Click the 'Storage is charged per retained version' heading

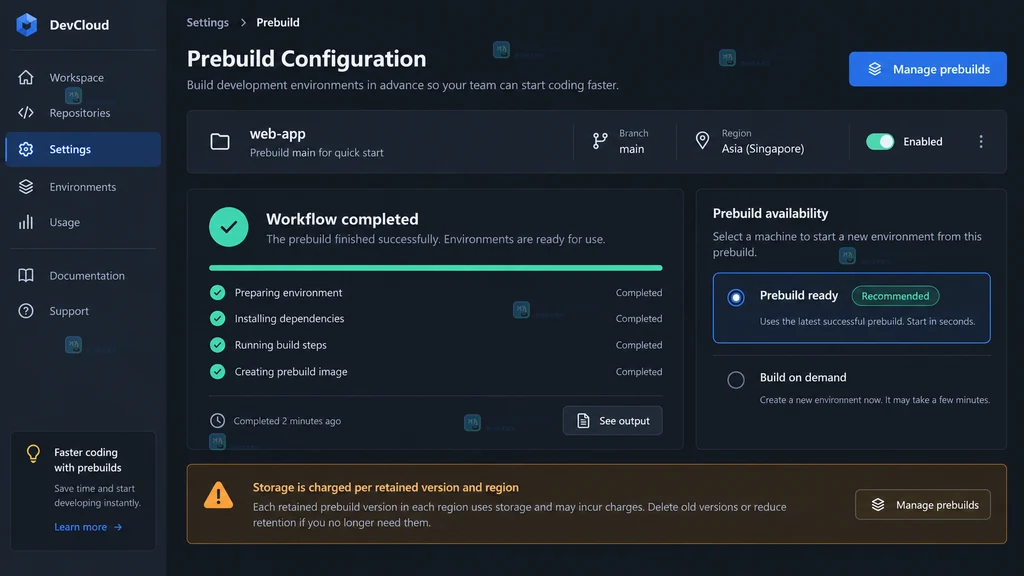coord(386,487)
